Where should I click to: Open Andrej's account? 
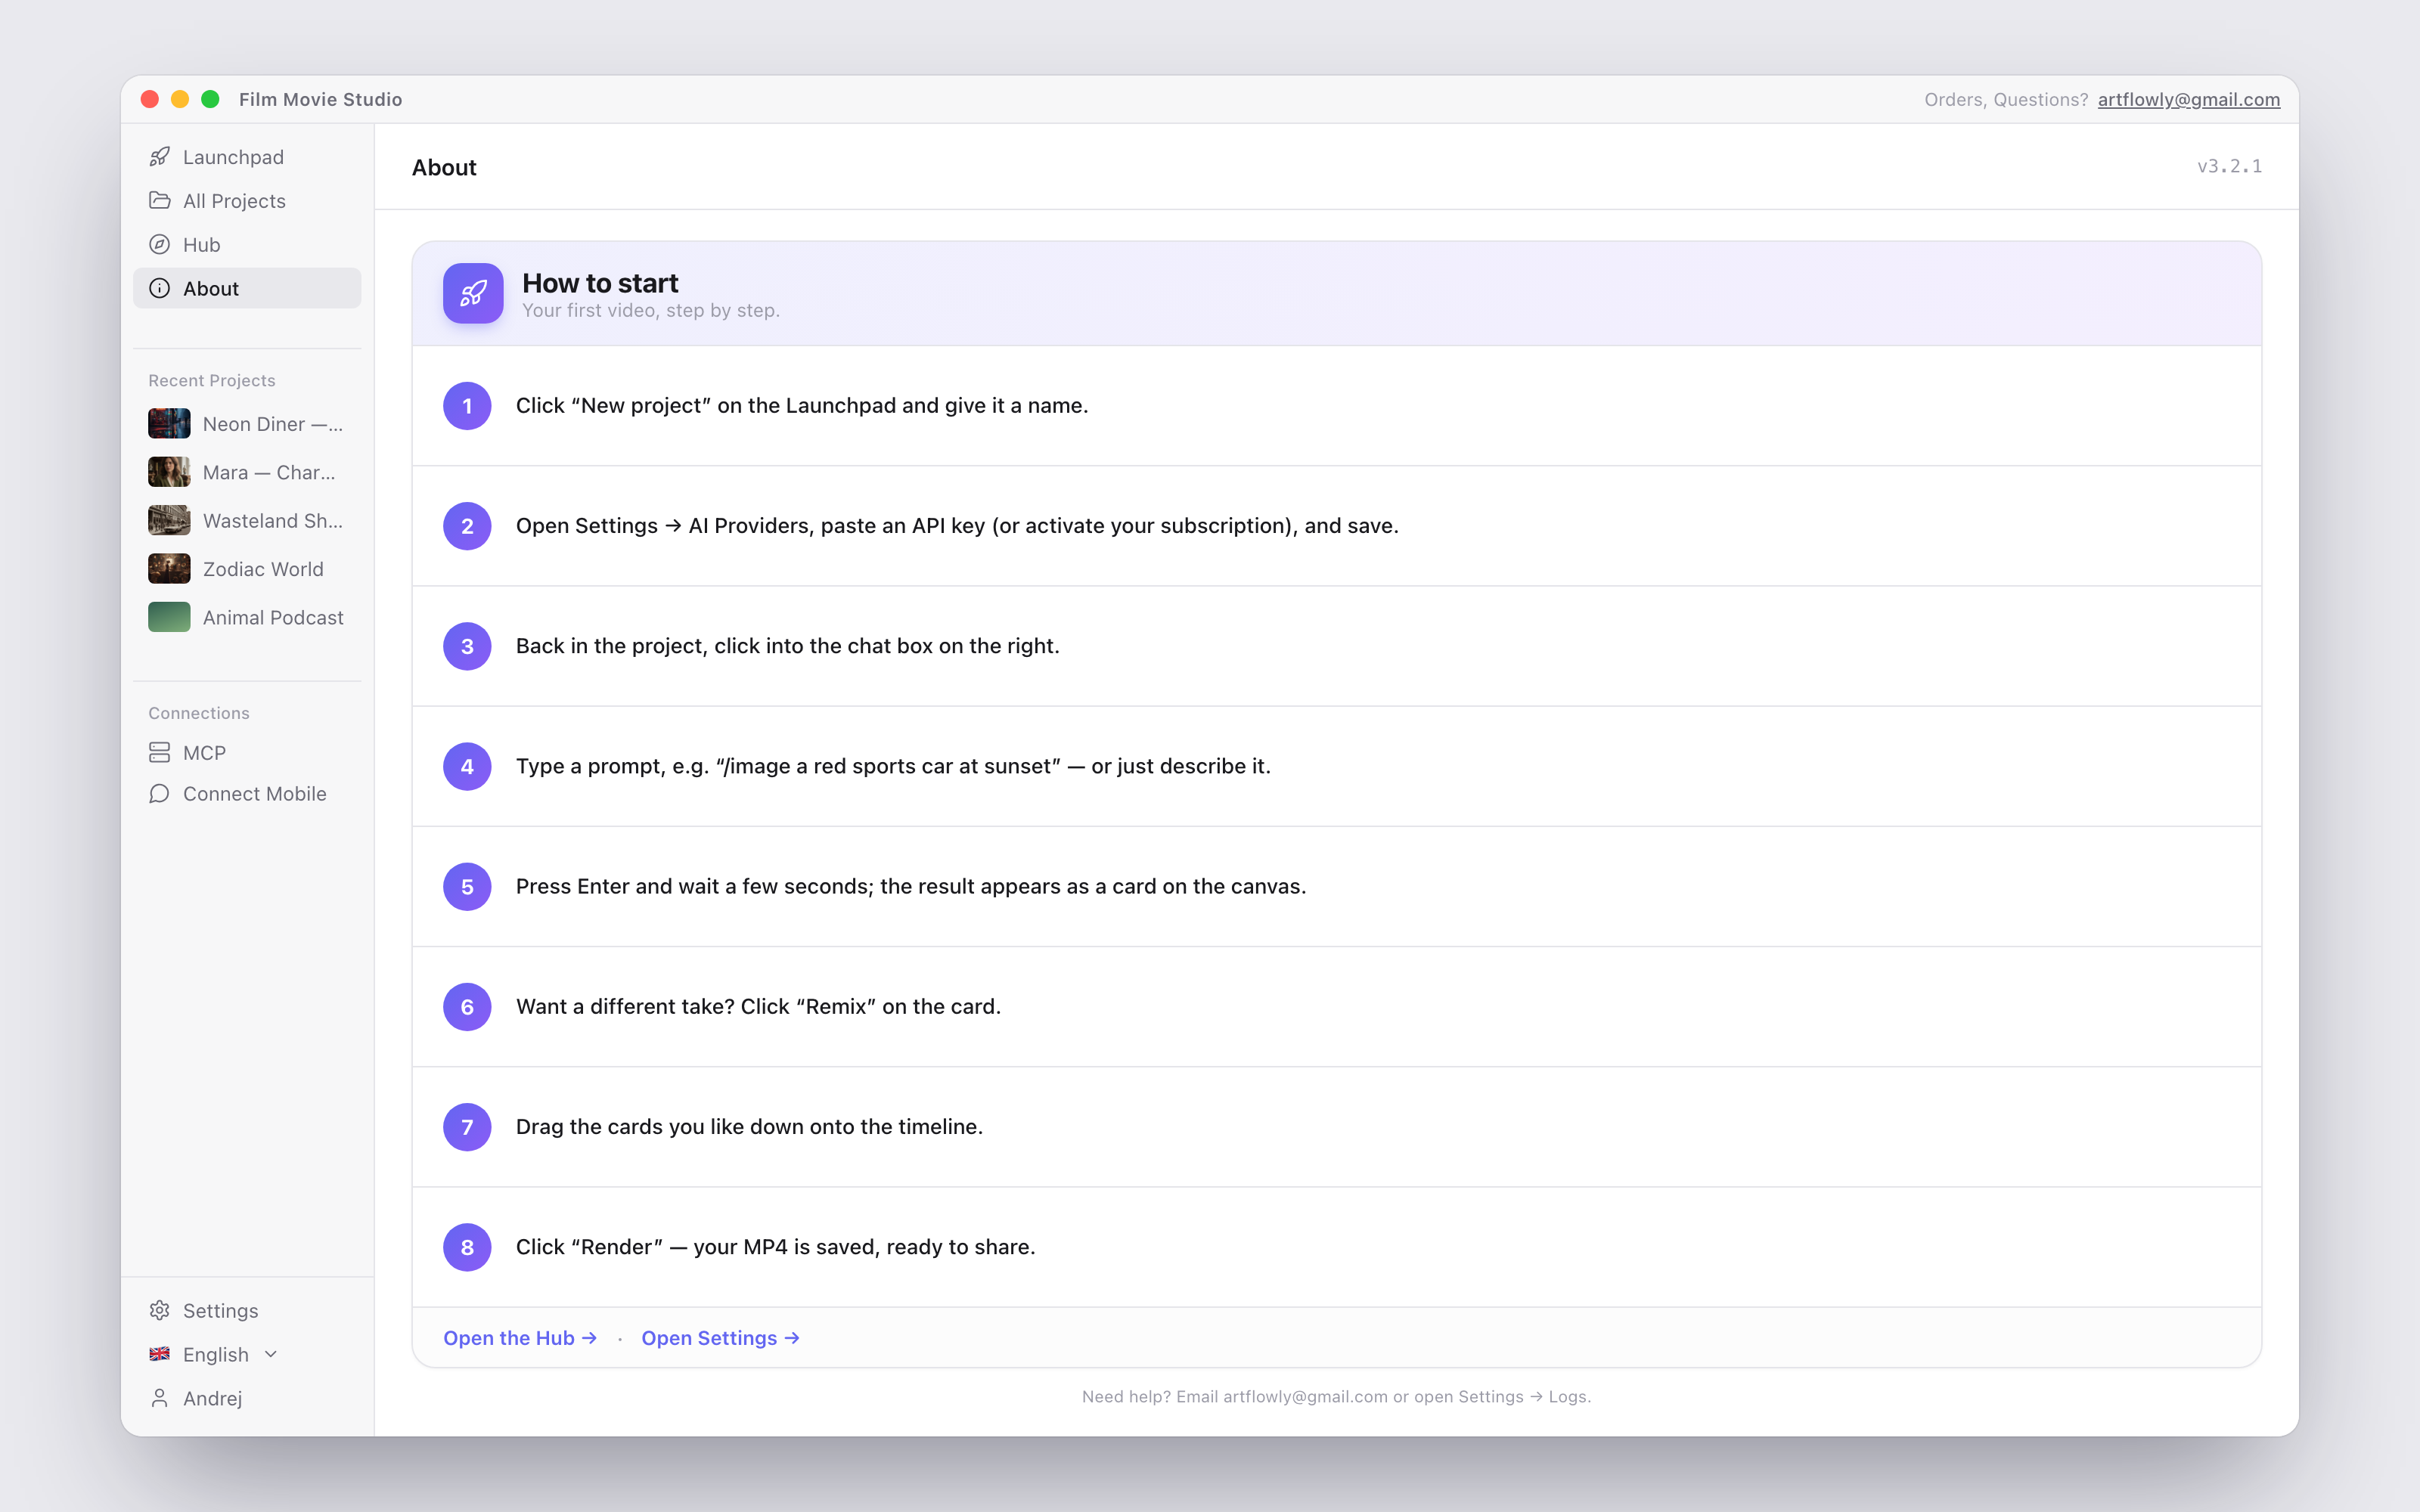click(x=247, y=1398)
